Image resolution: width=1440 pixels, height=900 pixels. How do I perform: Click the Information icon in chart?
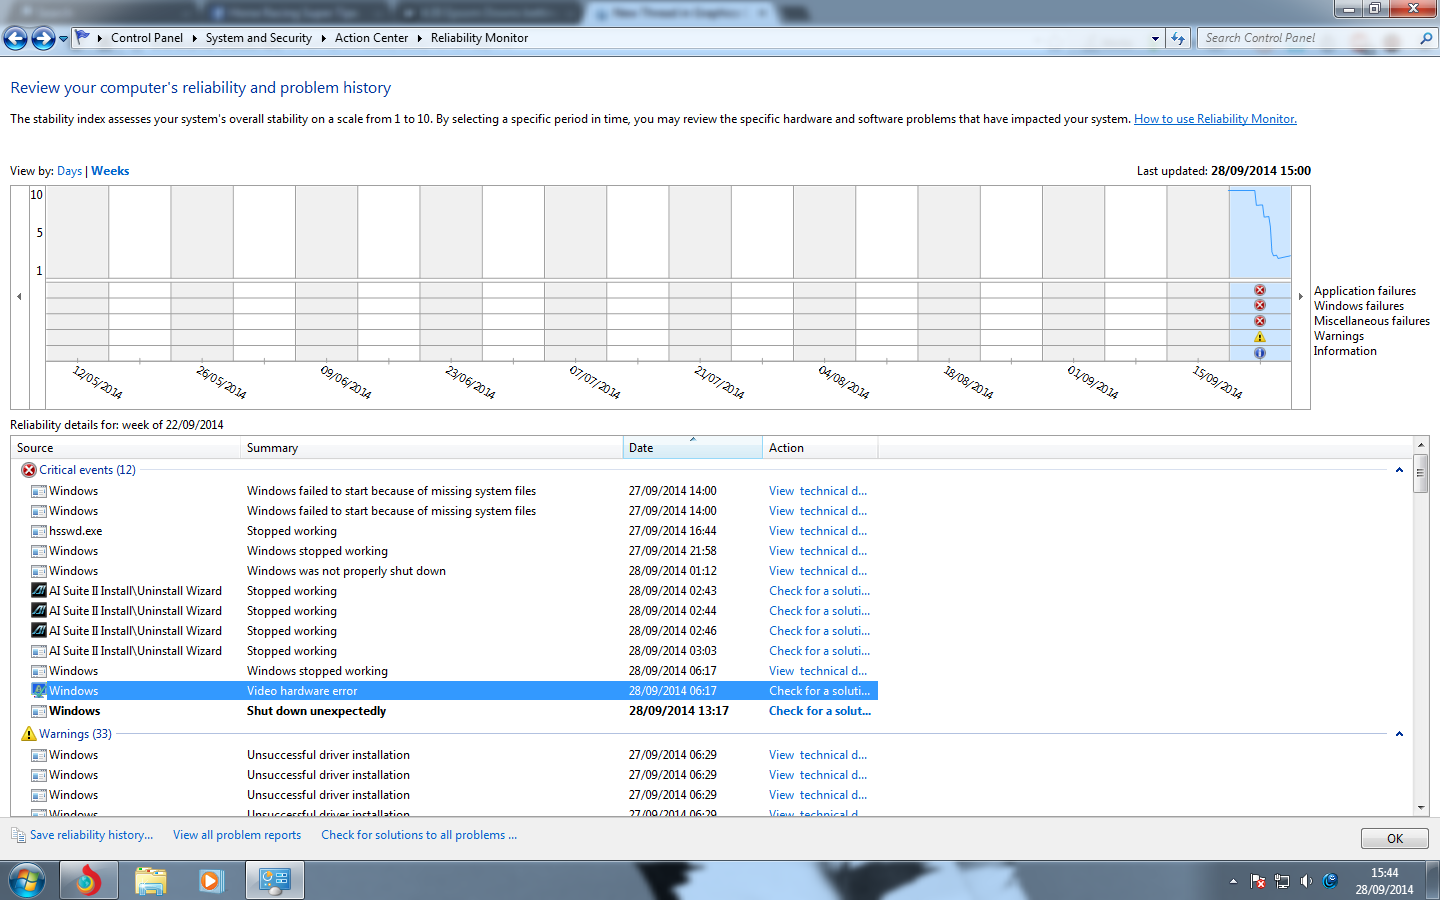(1260, 353)
